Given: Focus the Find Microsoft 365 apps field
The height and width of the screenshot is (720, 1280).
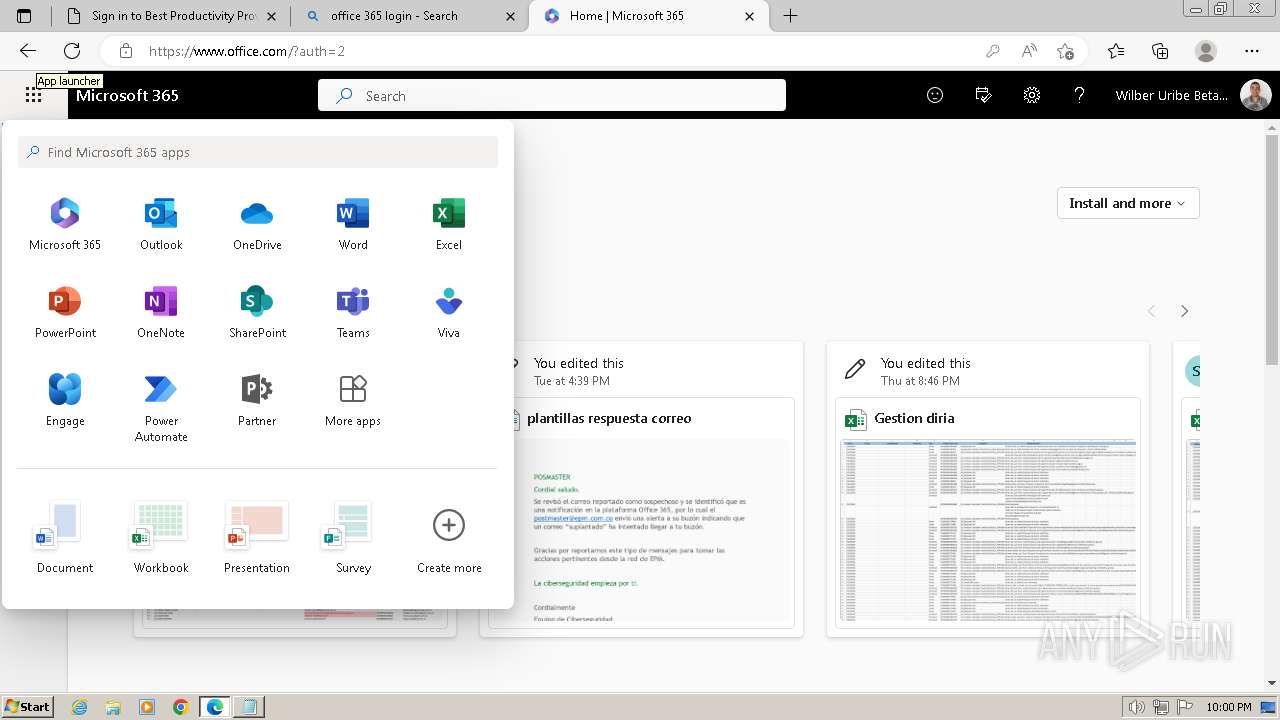Looking at the screenshot, I should pos(258,152).
